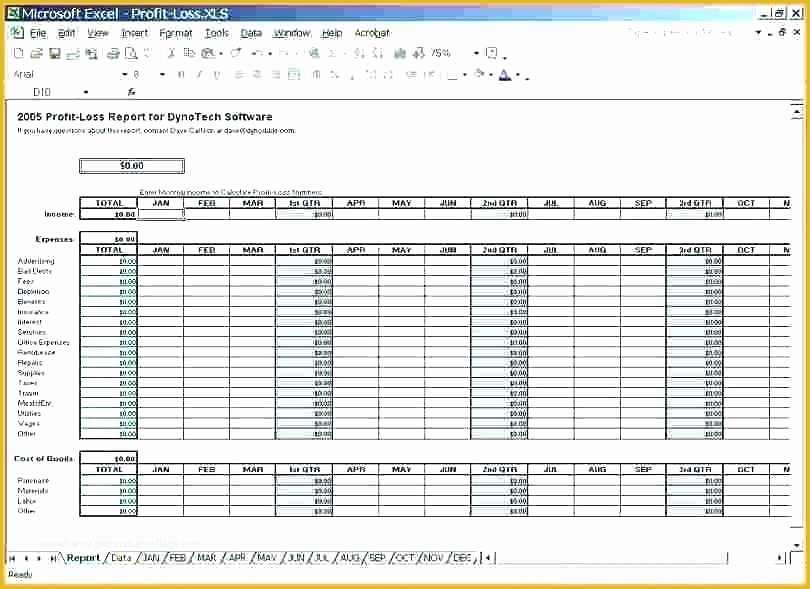Image resolution: width=810 pixels, height=589 pixels.
Task: Jump to first sheet tab arrow
Action: (13, 559)
